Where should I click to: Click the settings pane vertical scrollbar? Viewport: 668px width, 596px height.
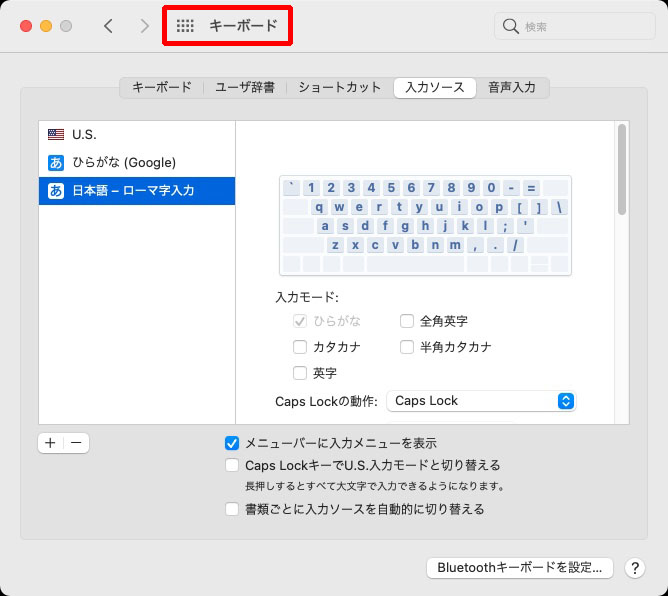(622, 170)
